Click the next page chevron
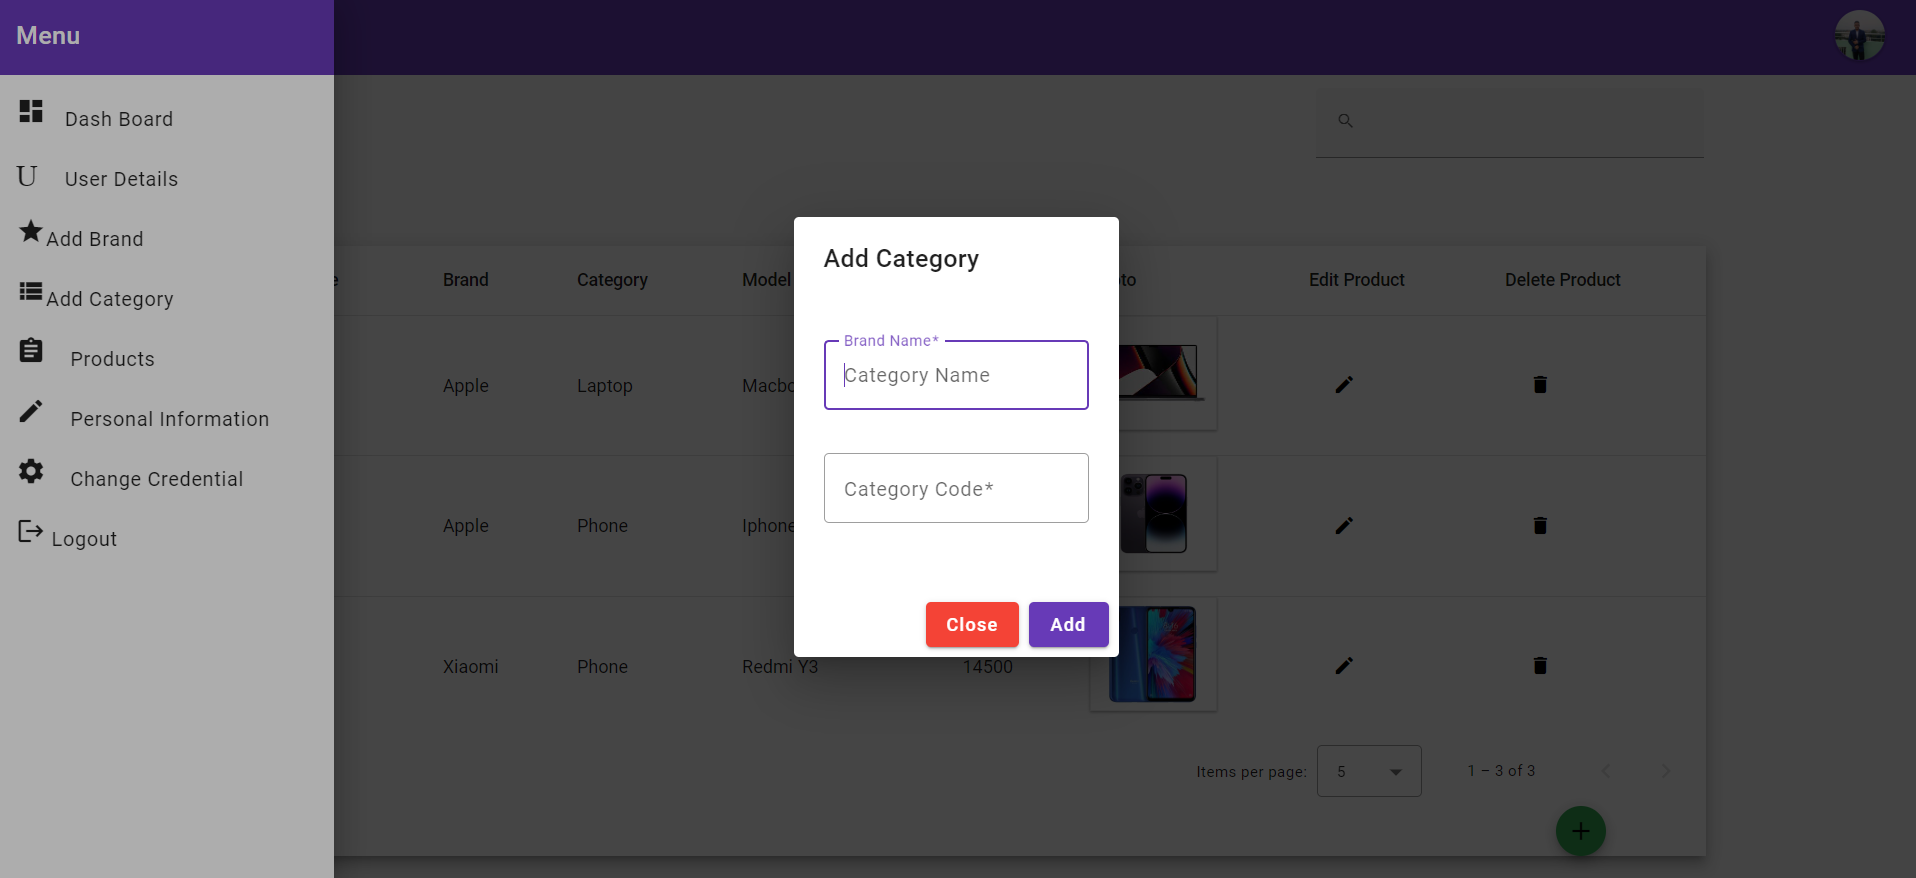1916x878 pixels. [1666, 771]
